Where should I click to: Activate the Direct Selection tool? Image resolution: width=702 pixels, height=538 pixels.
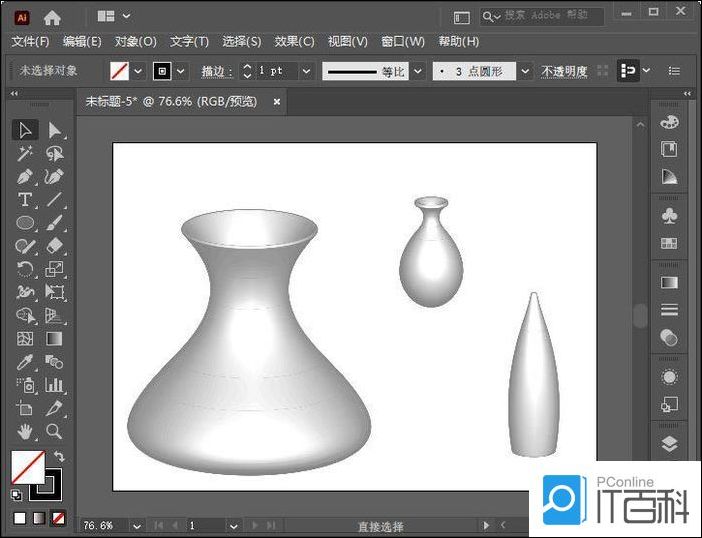(55, 130)
